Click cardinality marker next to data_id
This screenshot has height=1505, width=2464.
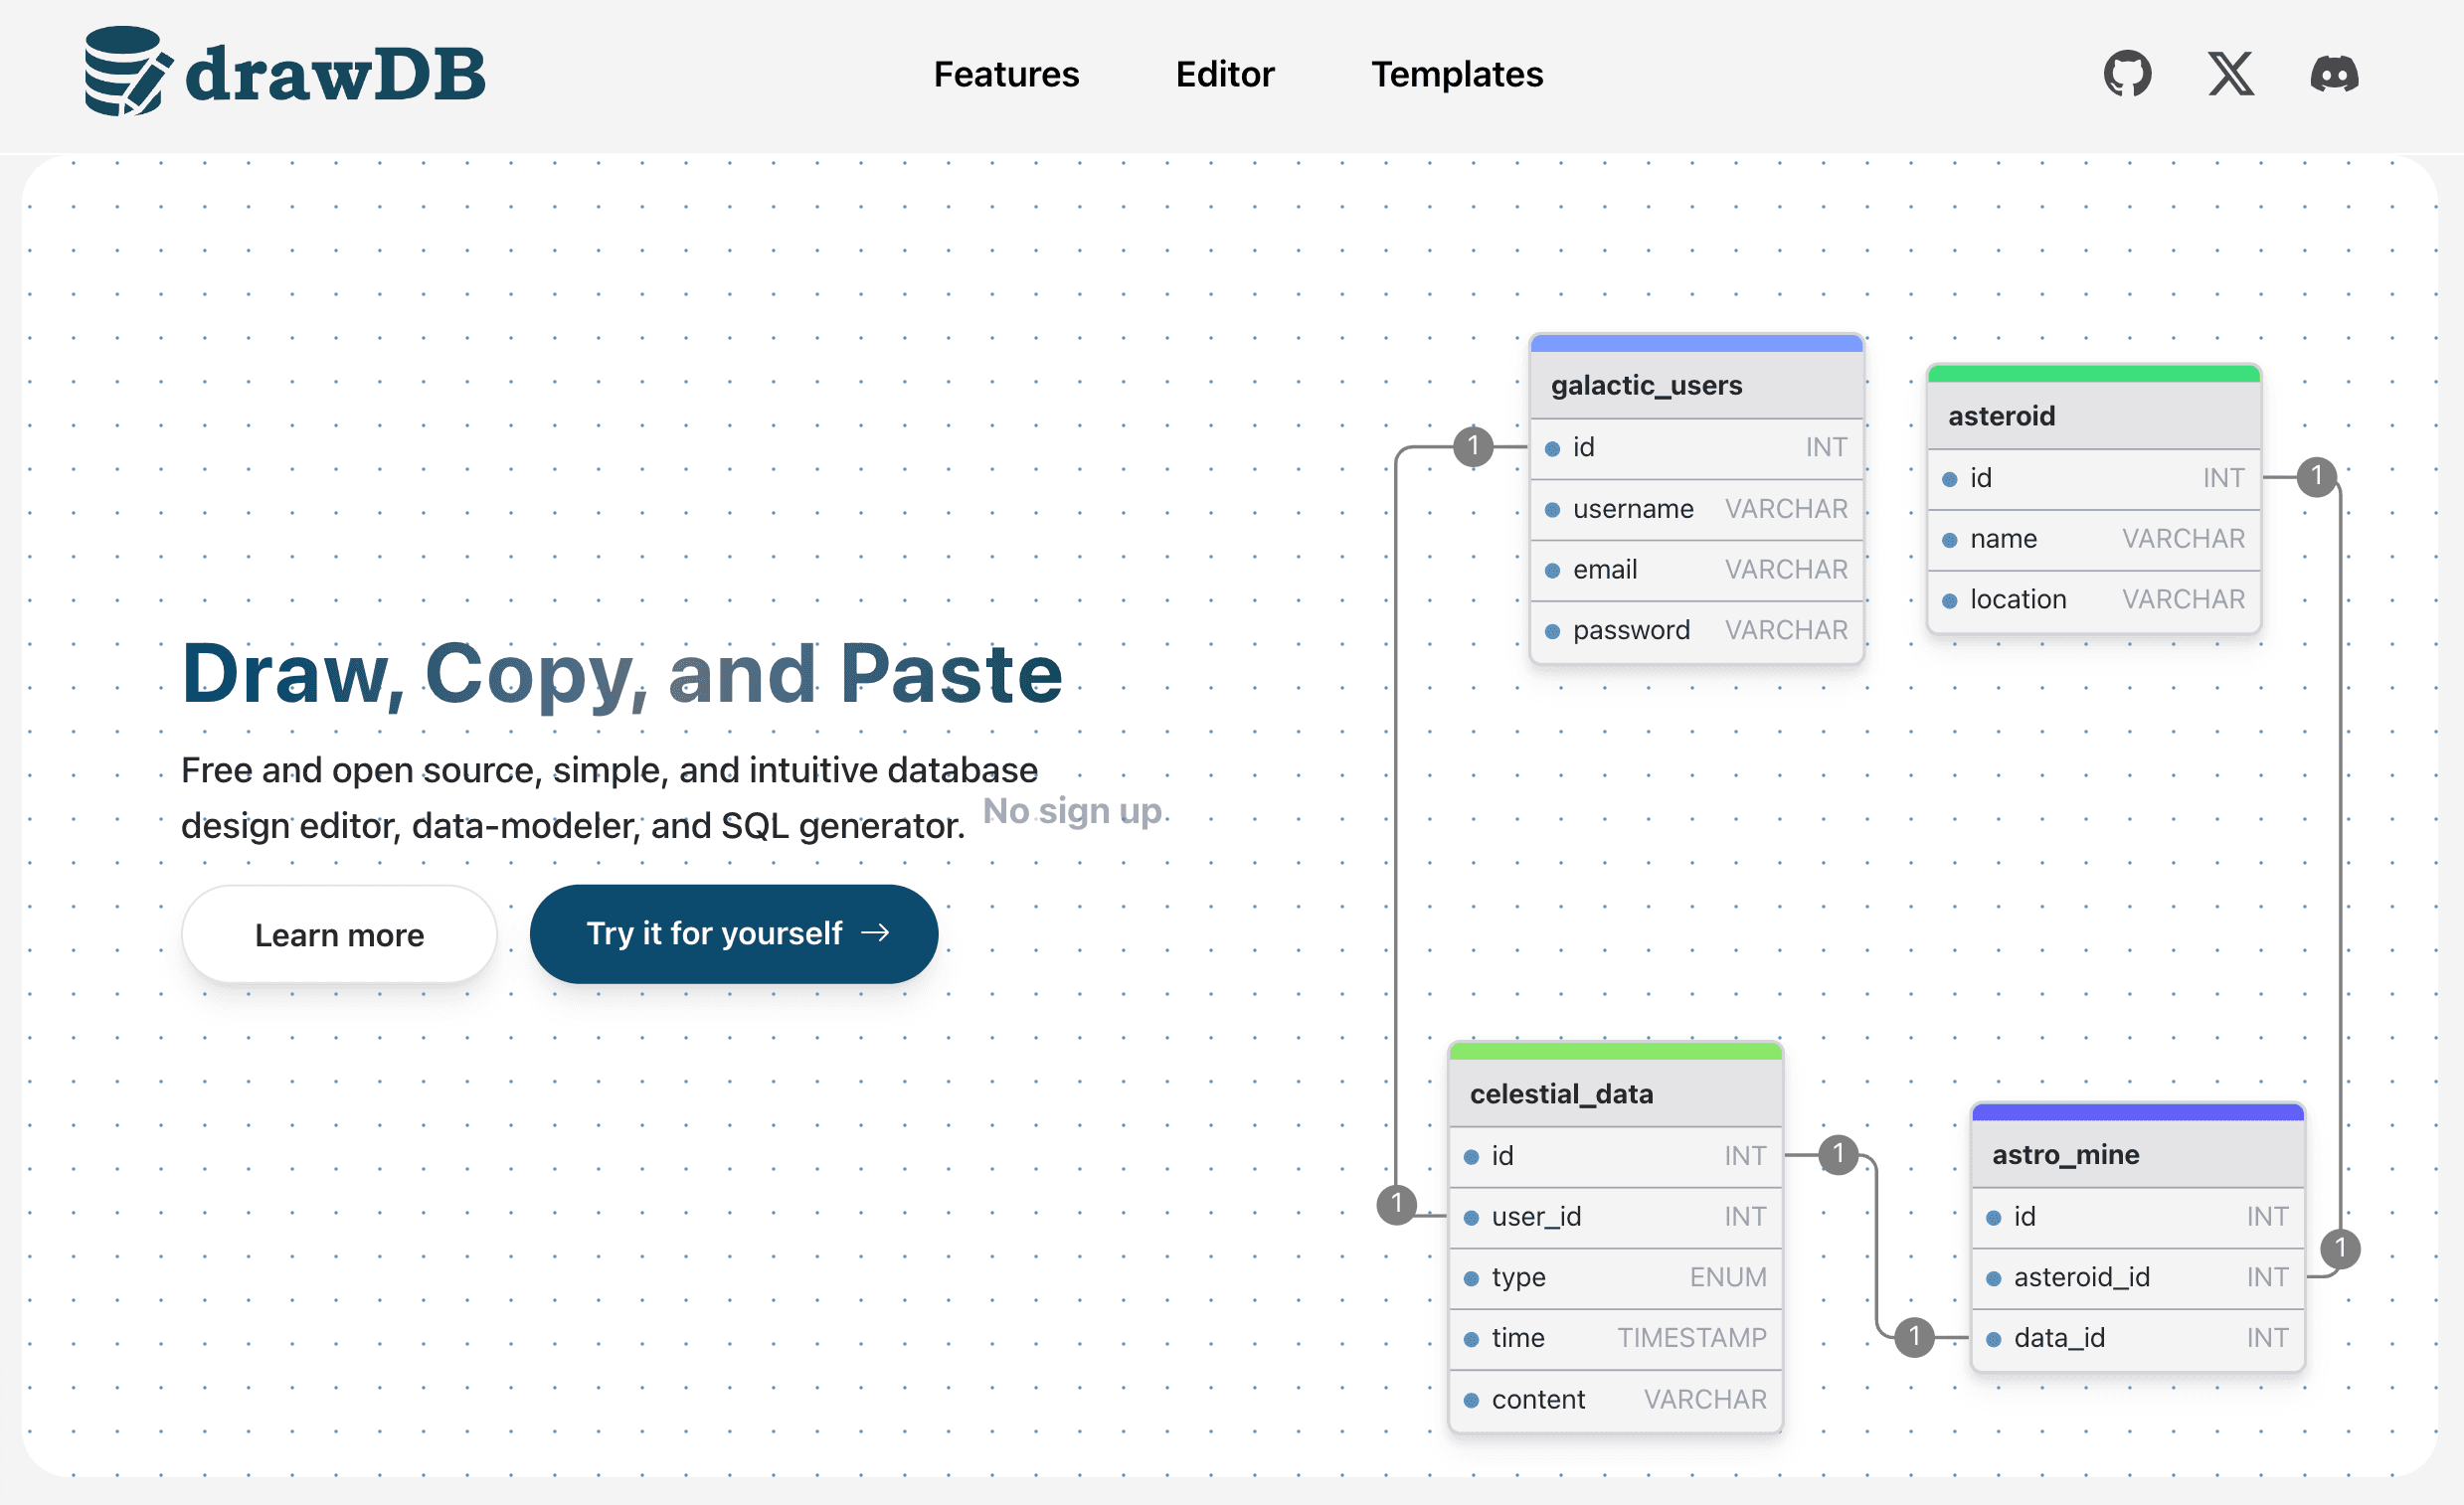(1914, 1336)
